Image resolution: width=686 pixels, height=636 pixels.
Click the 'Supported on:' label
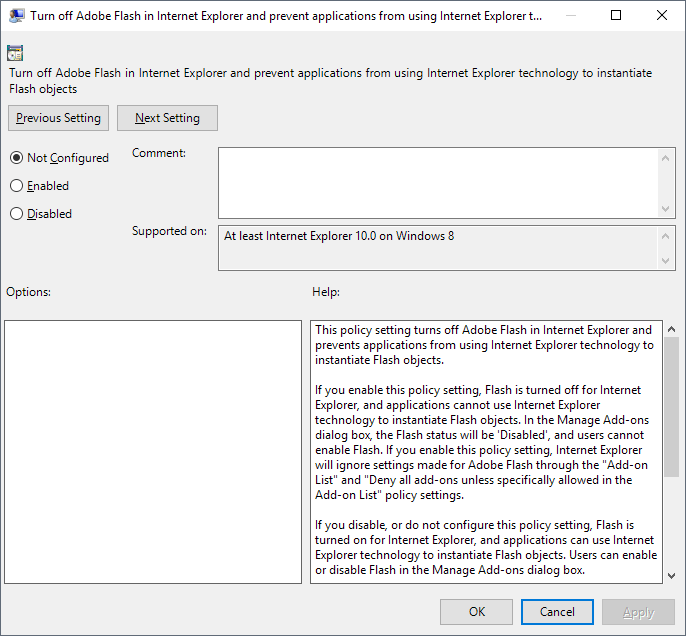click(x=169, y=231)
